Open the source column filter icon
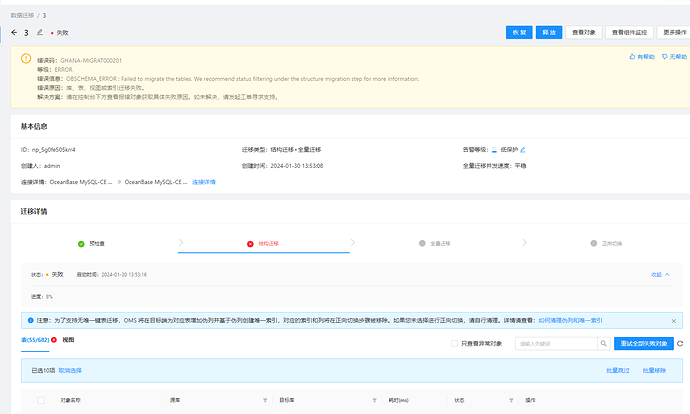 265,400
